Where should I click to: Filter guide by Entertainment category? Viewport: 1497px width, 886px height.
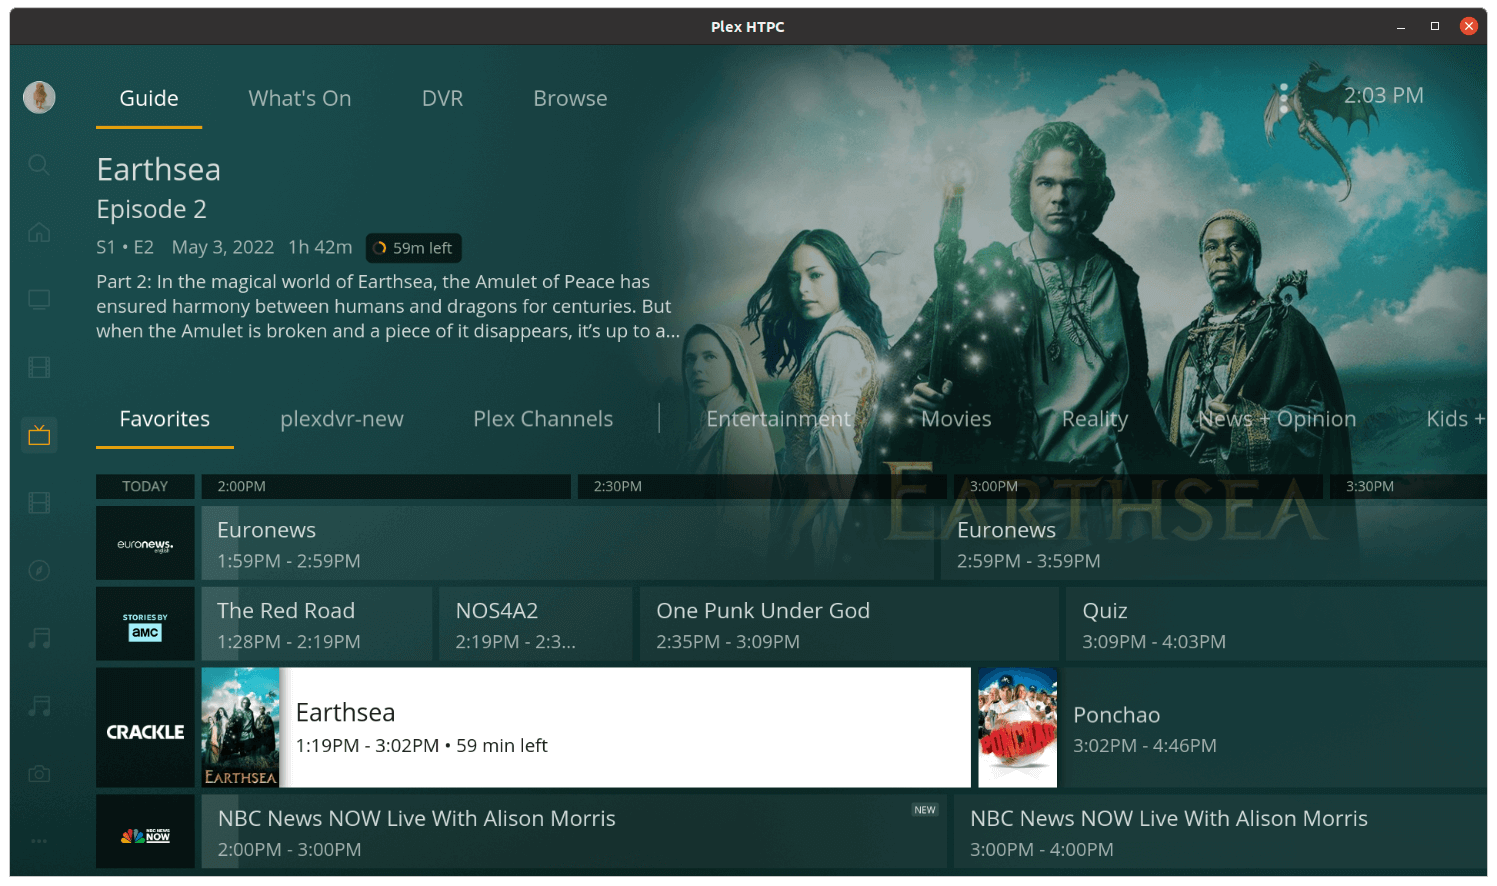[779, 419]
